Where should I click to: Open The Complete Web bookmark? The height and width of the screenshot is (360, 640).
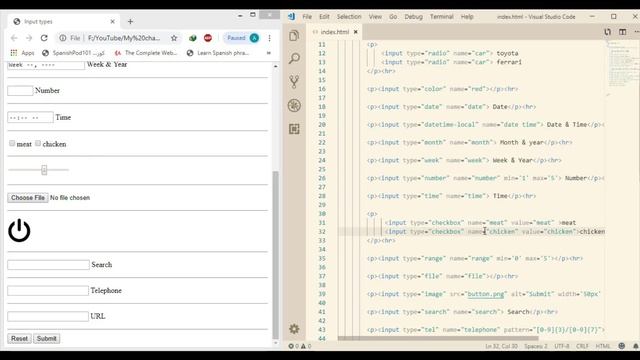[146, 53]
